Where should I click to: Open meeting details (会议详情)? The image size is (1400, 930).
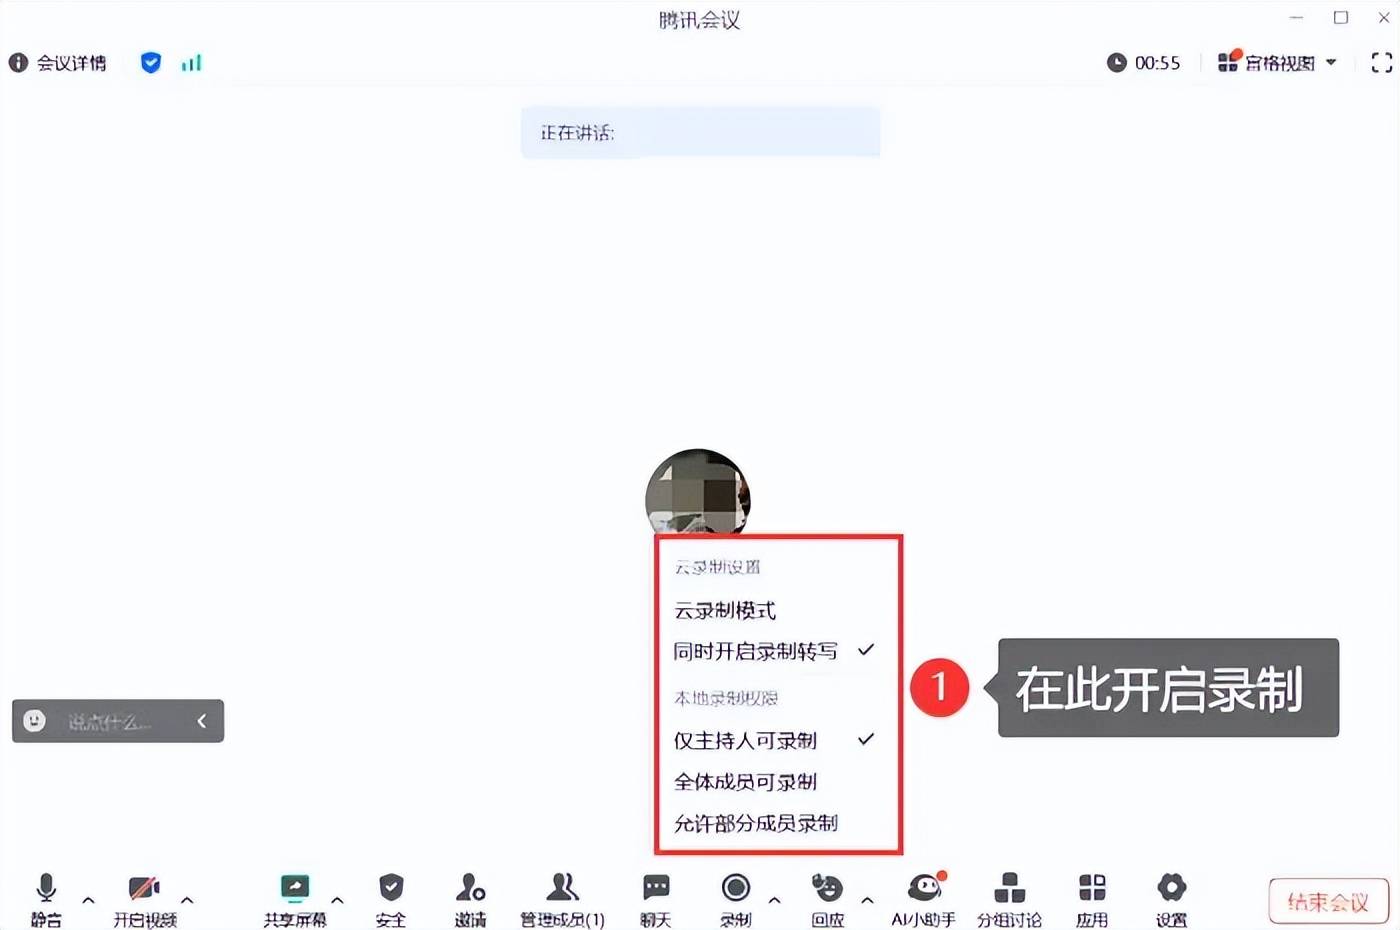tap(57, 63)
